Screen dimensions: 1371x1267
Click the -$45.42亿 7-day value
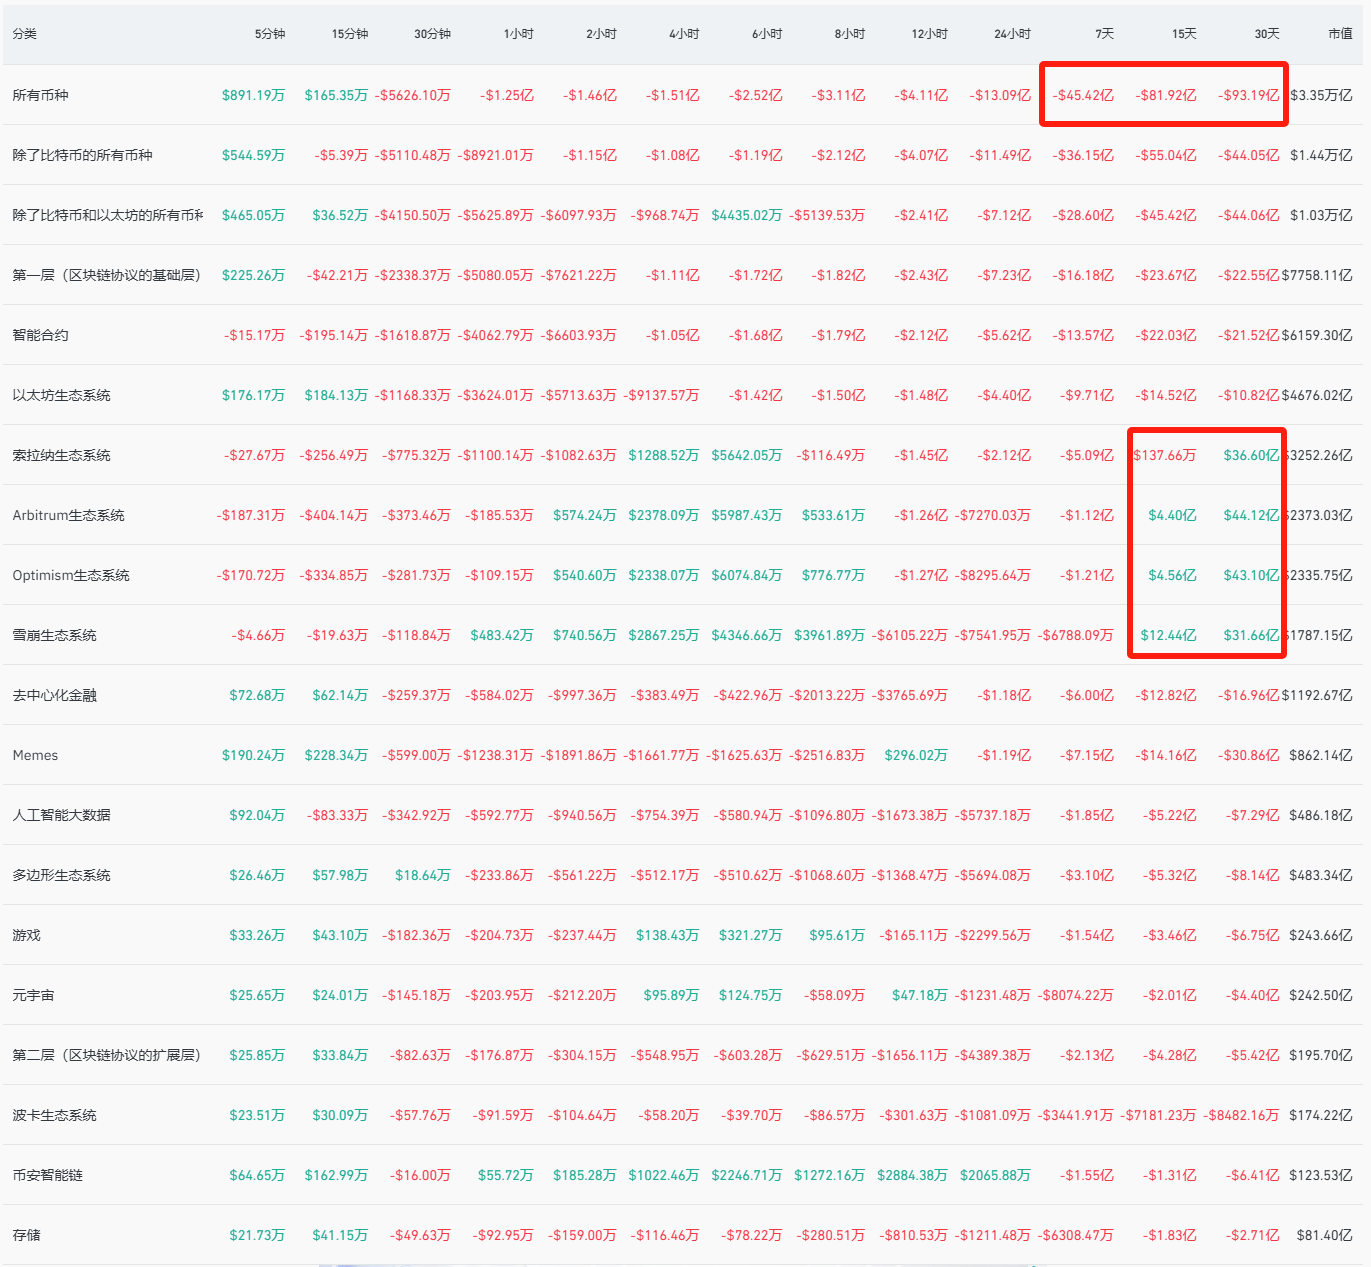coord(1083,95)
